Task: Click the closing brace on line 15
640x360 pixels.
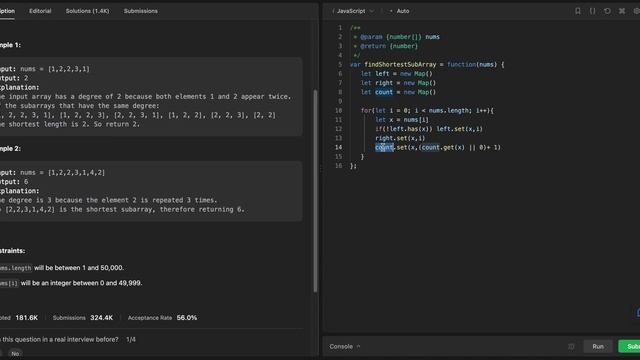Action: tap(362, 157)
